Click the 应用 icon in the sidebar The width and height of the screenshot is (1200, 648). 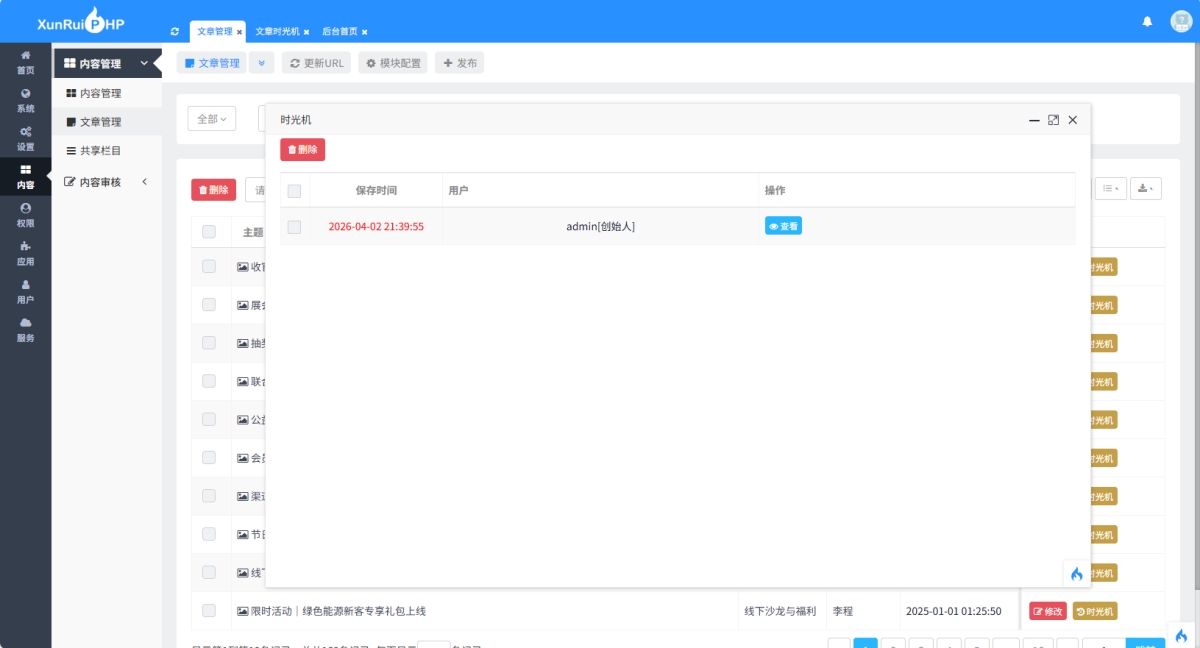point(25,255)
